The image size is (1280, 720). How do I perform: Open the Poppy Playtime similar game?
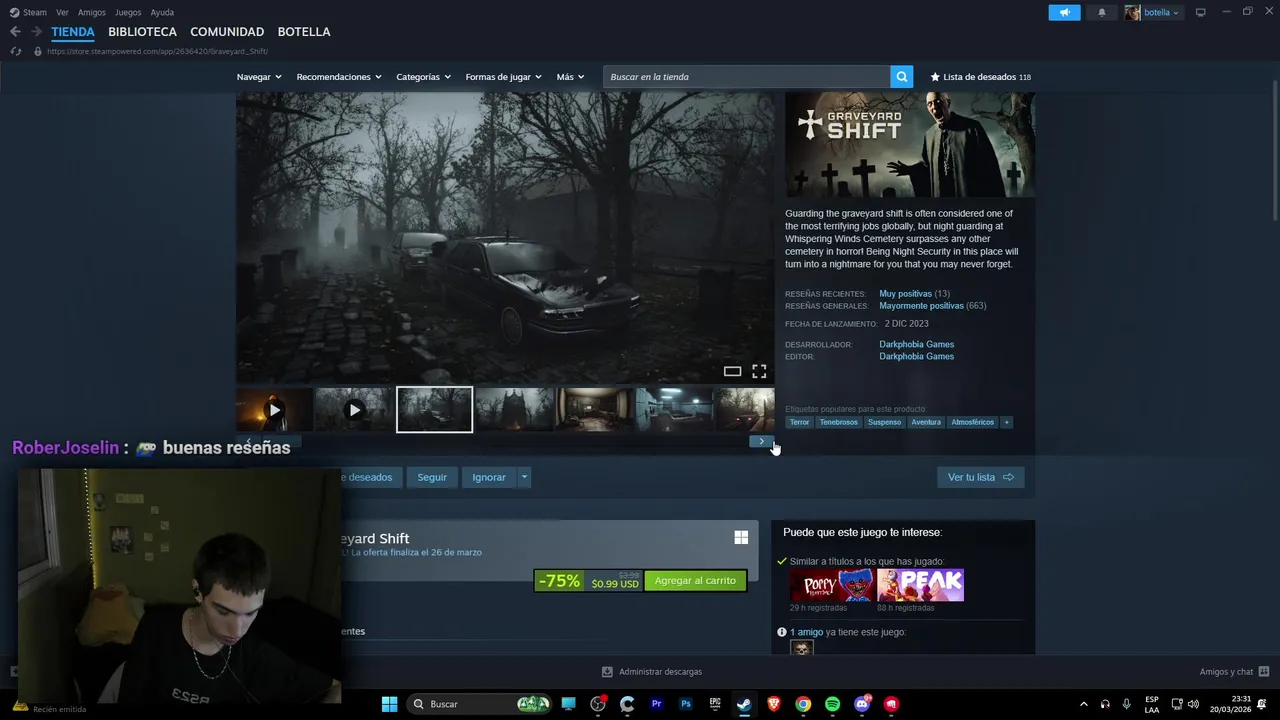click(x=832, y=585)
